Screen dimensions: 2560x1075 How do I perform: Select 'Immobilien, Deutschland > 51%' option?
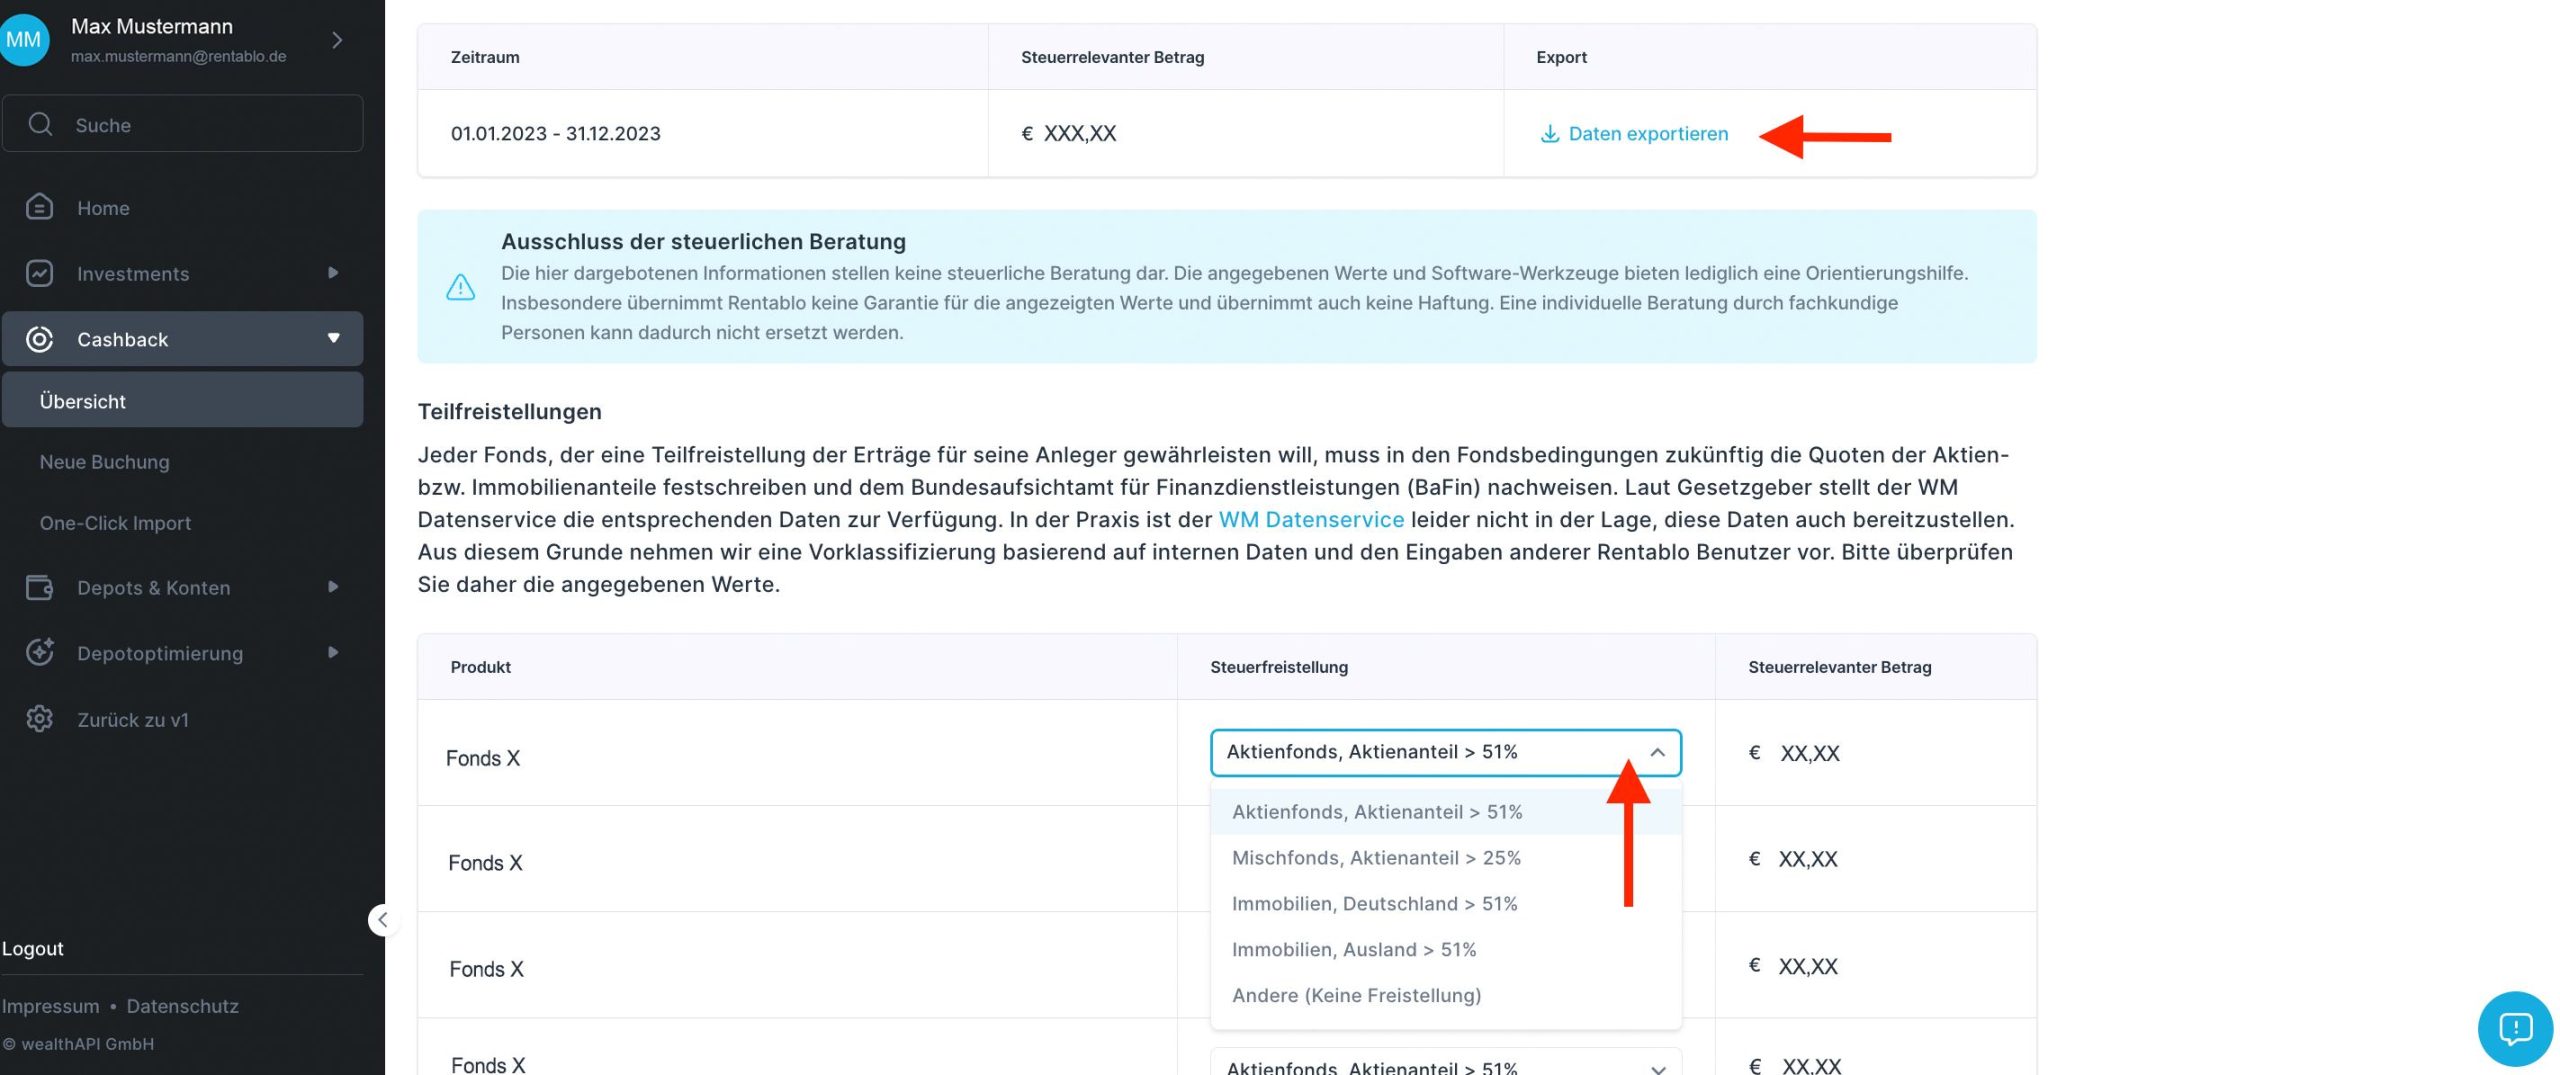1374,904
